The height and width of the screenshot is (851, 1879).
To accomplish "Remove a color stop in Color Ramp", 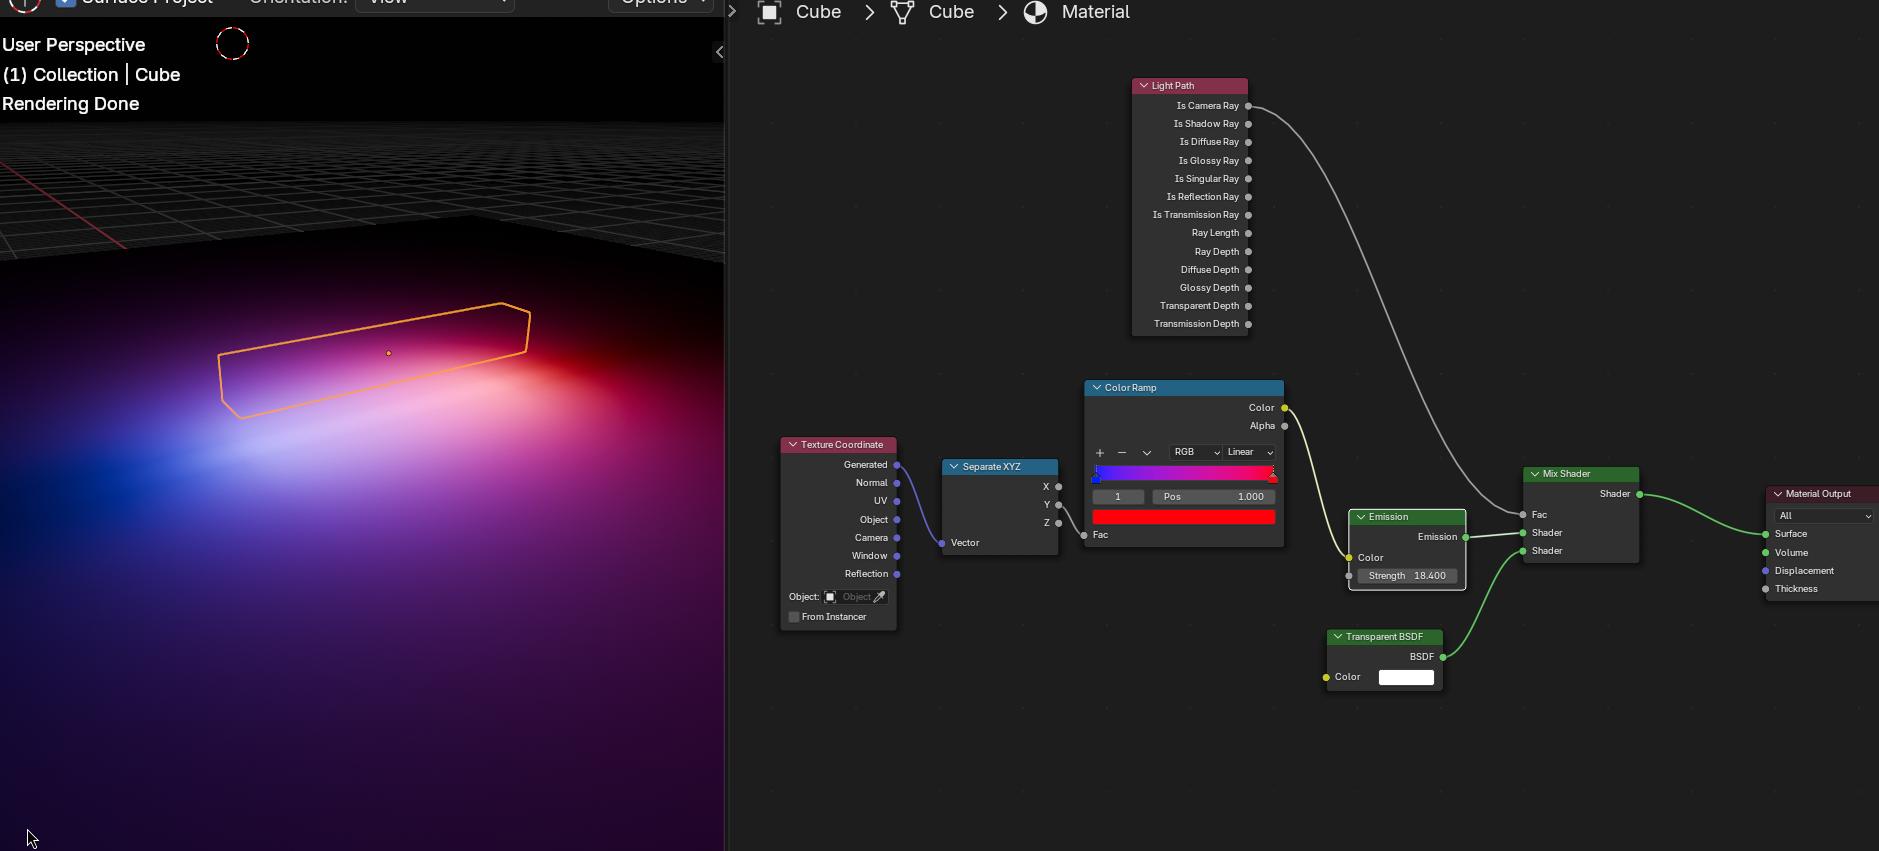I will 1122,453.
